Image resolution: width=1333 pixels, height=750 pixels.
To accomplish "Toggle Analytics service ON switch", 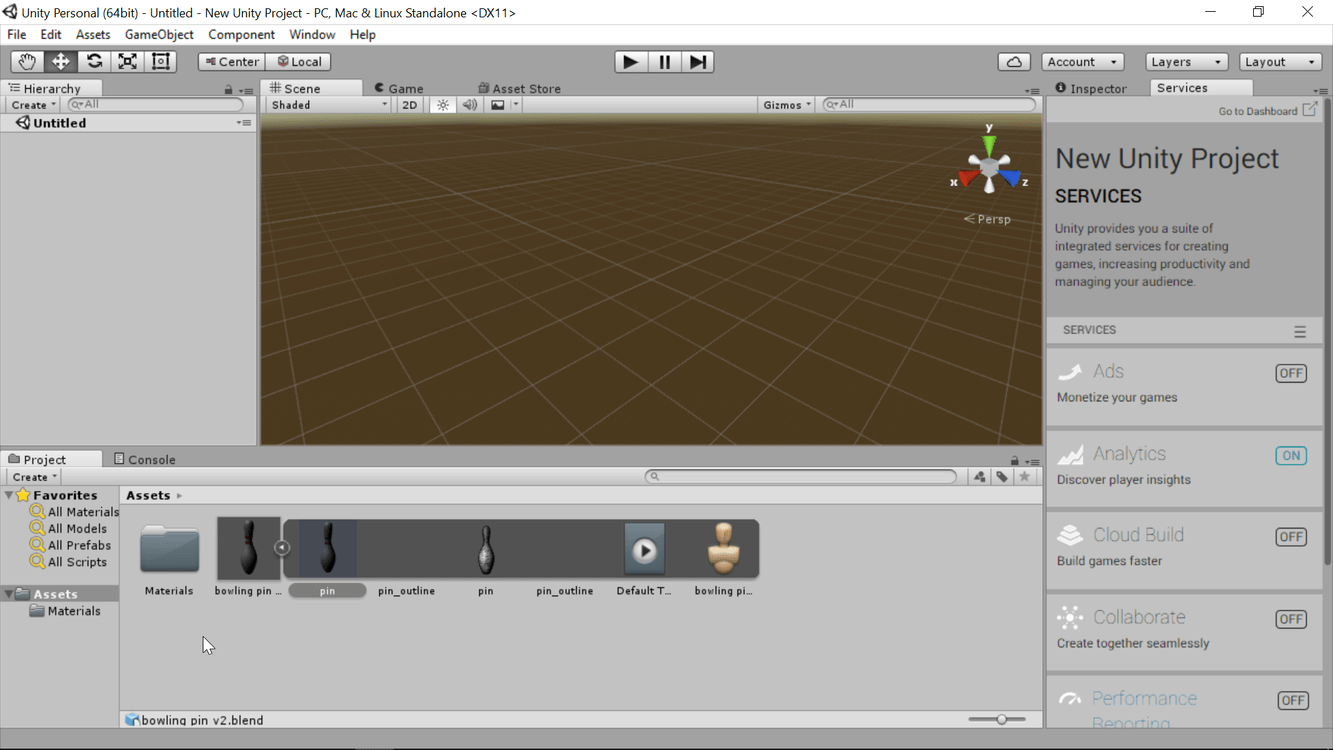I will [x=1291, y=455].
